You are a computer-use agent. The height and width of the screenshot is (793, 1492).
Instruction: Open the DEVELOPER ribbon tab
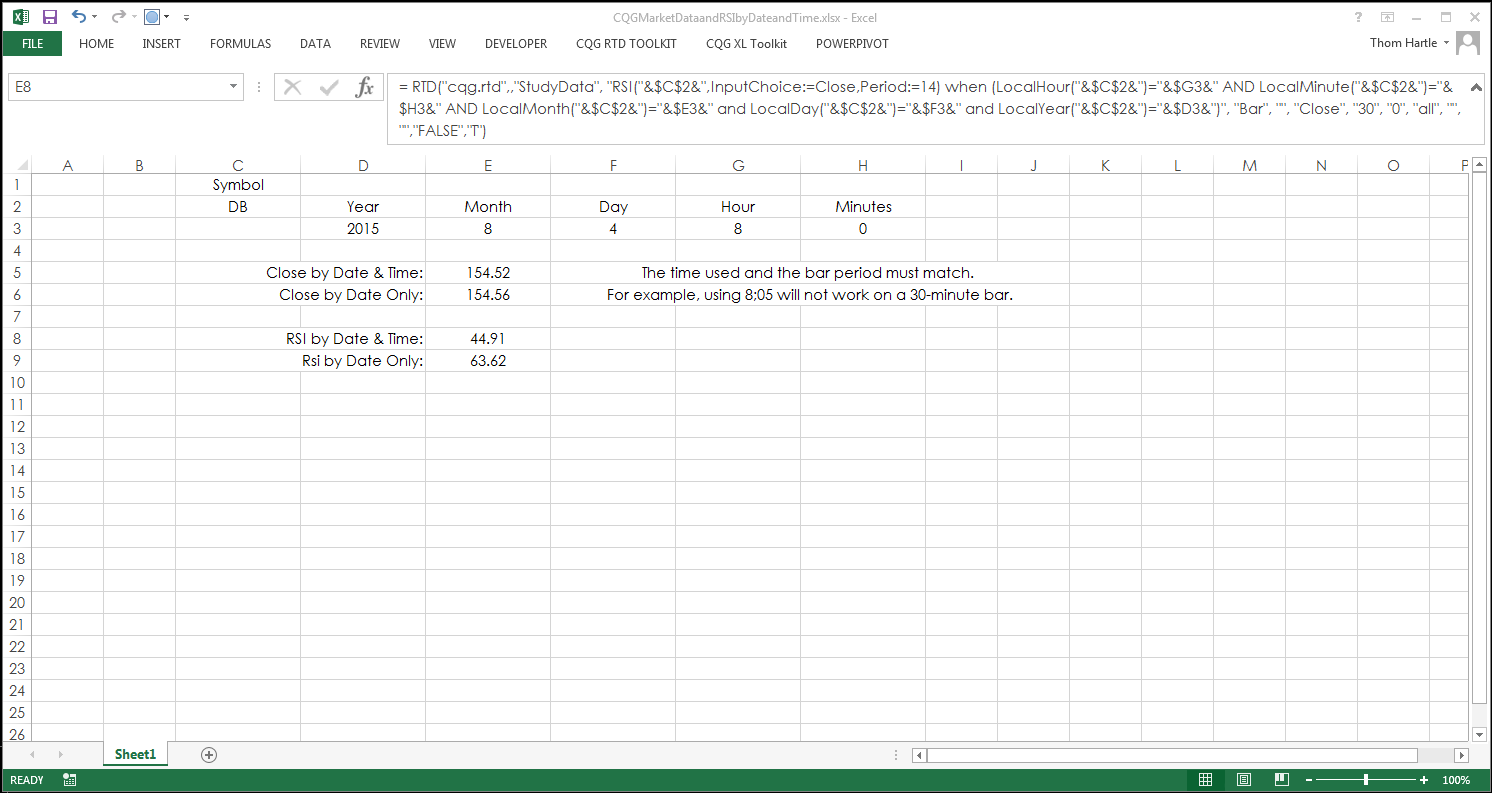coord(516,44)
